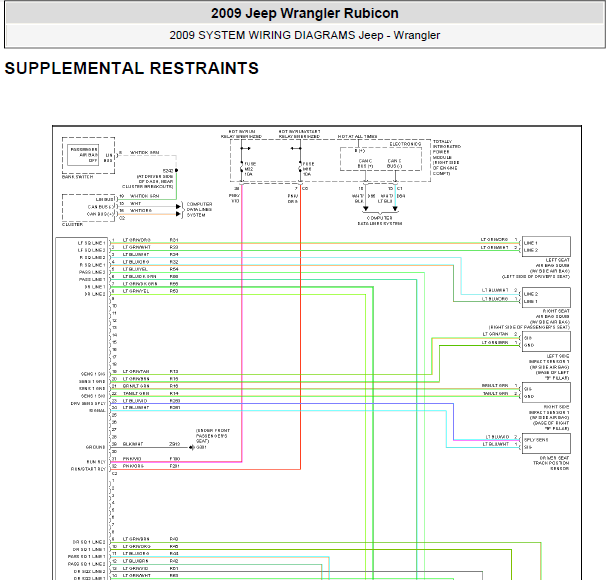
Task: Click the 'LT GRN/WHT' wire label at pin 2
Action: (x=136, y=247)
